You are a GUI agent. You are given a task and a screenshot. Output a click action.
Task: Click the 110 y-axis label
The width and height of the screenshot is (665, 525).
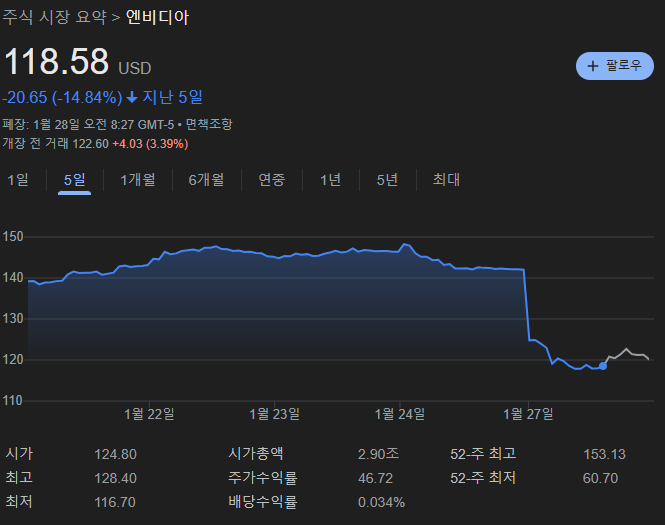[13, 401]
